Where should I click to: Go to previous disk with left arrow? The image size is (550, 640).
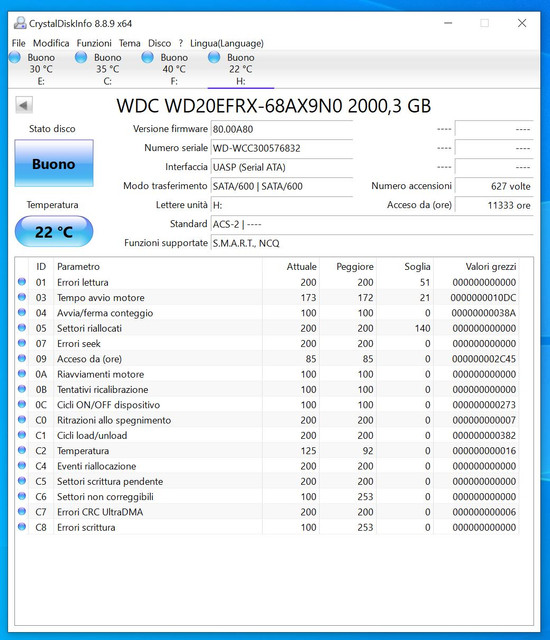pos(24,105)
